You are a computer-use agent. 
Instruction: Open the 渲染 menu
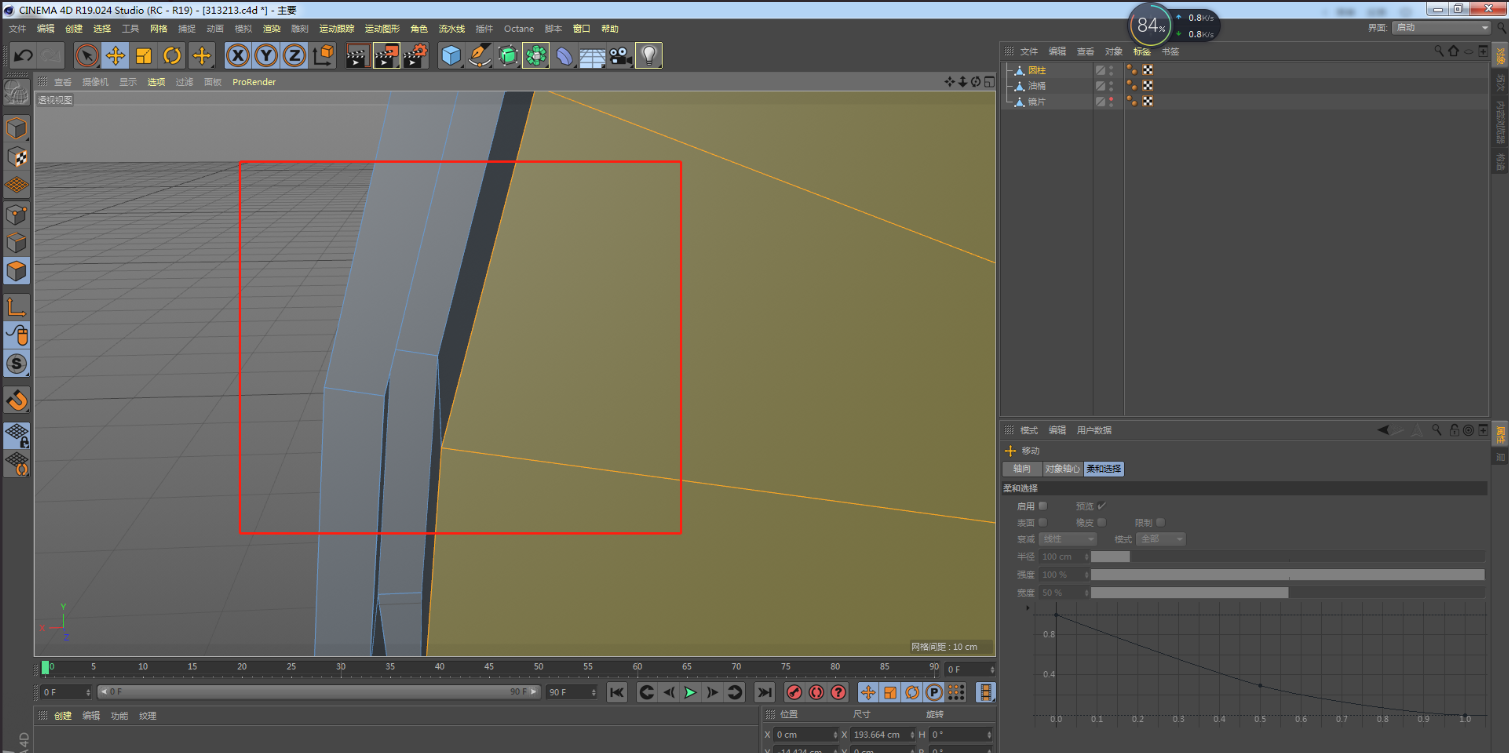(271, 29)
